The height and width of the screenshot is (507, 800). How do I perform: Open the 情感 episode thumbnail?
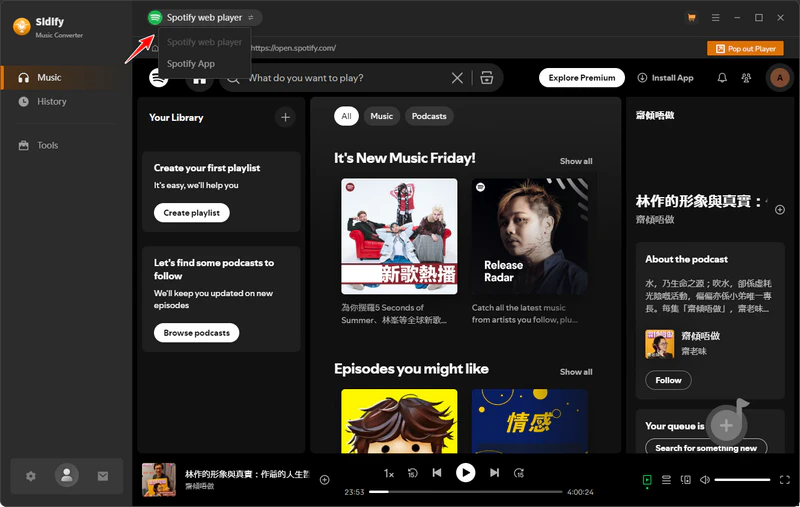530,421
